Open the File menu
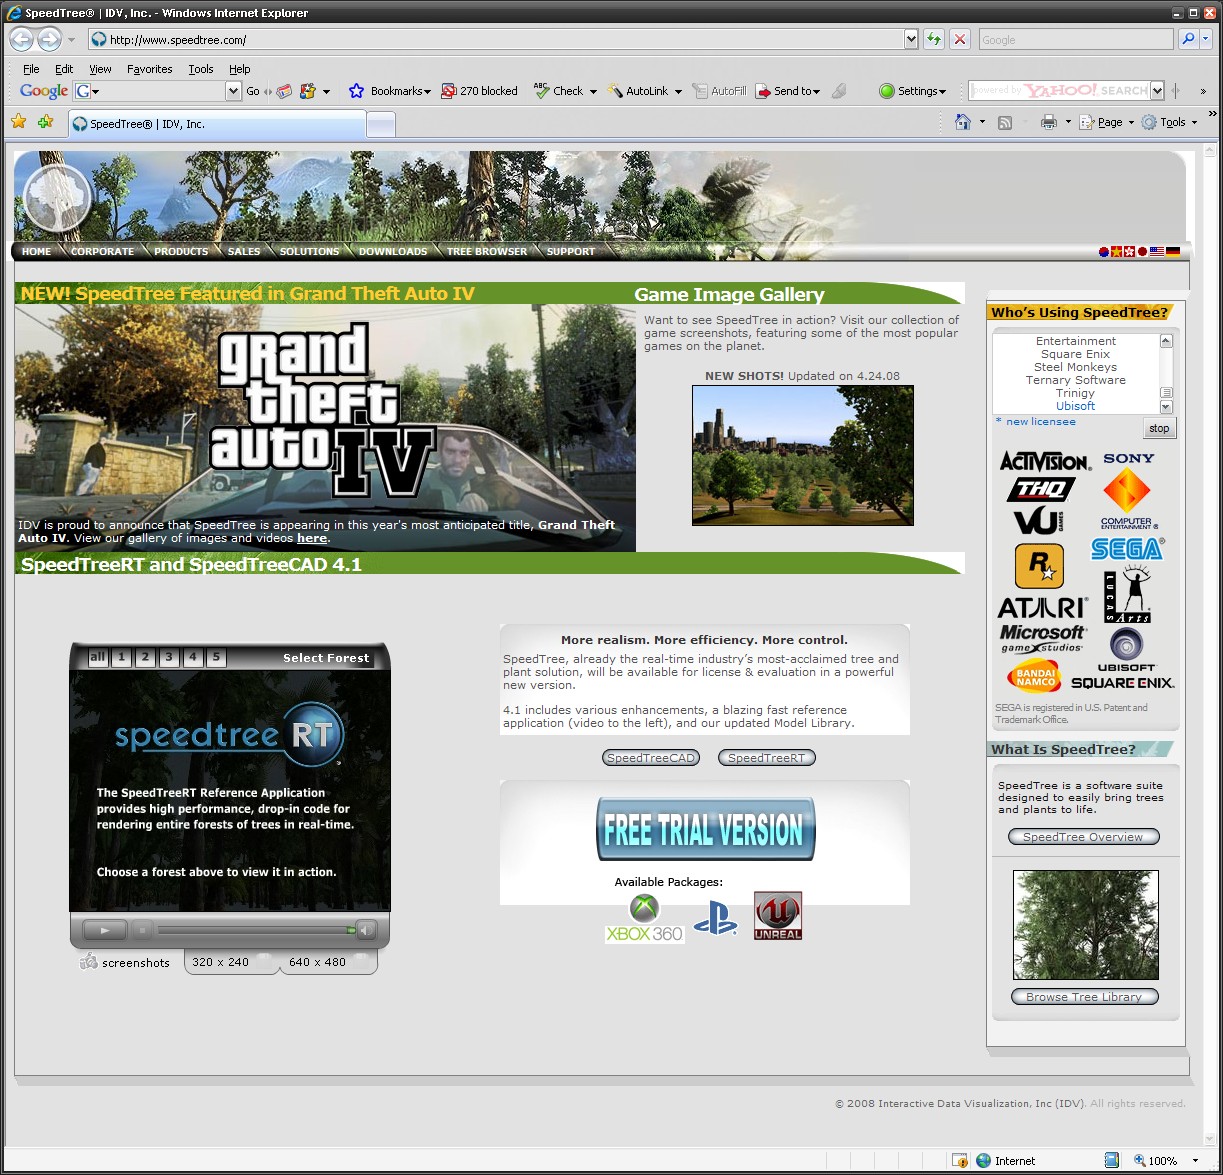Screen dimensions: 1223x1175 [31, 69]
